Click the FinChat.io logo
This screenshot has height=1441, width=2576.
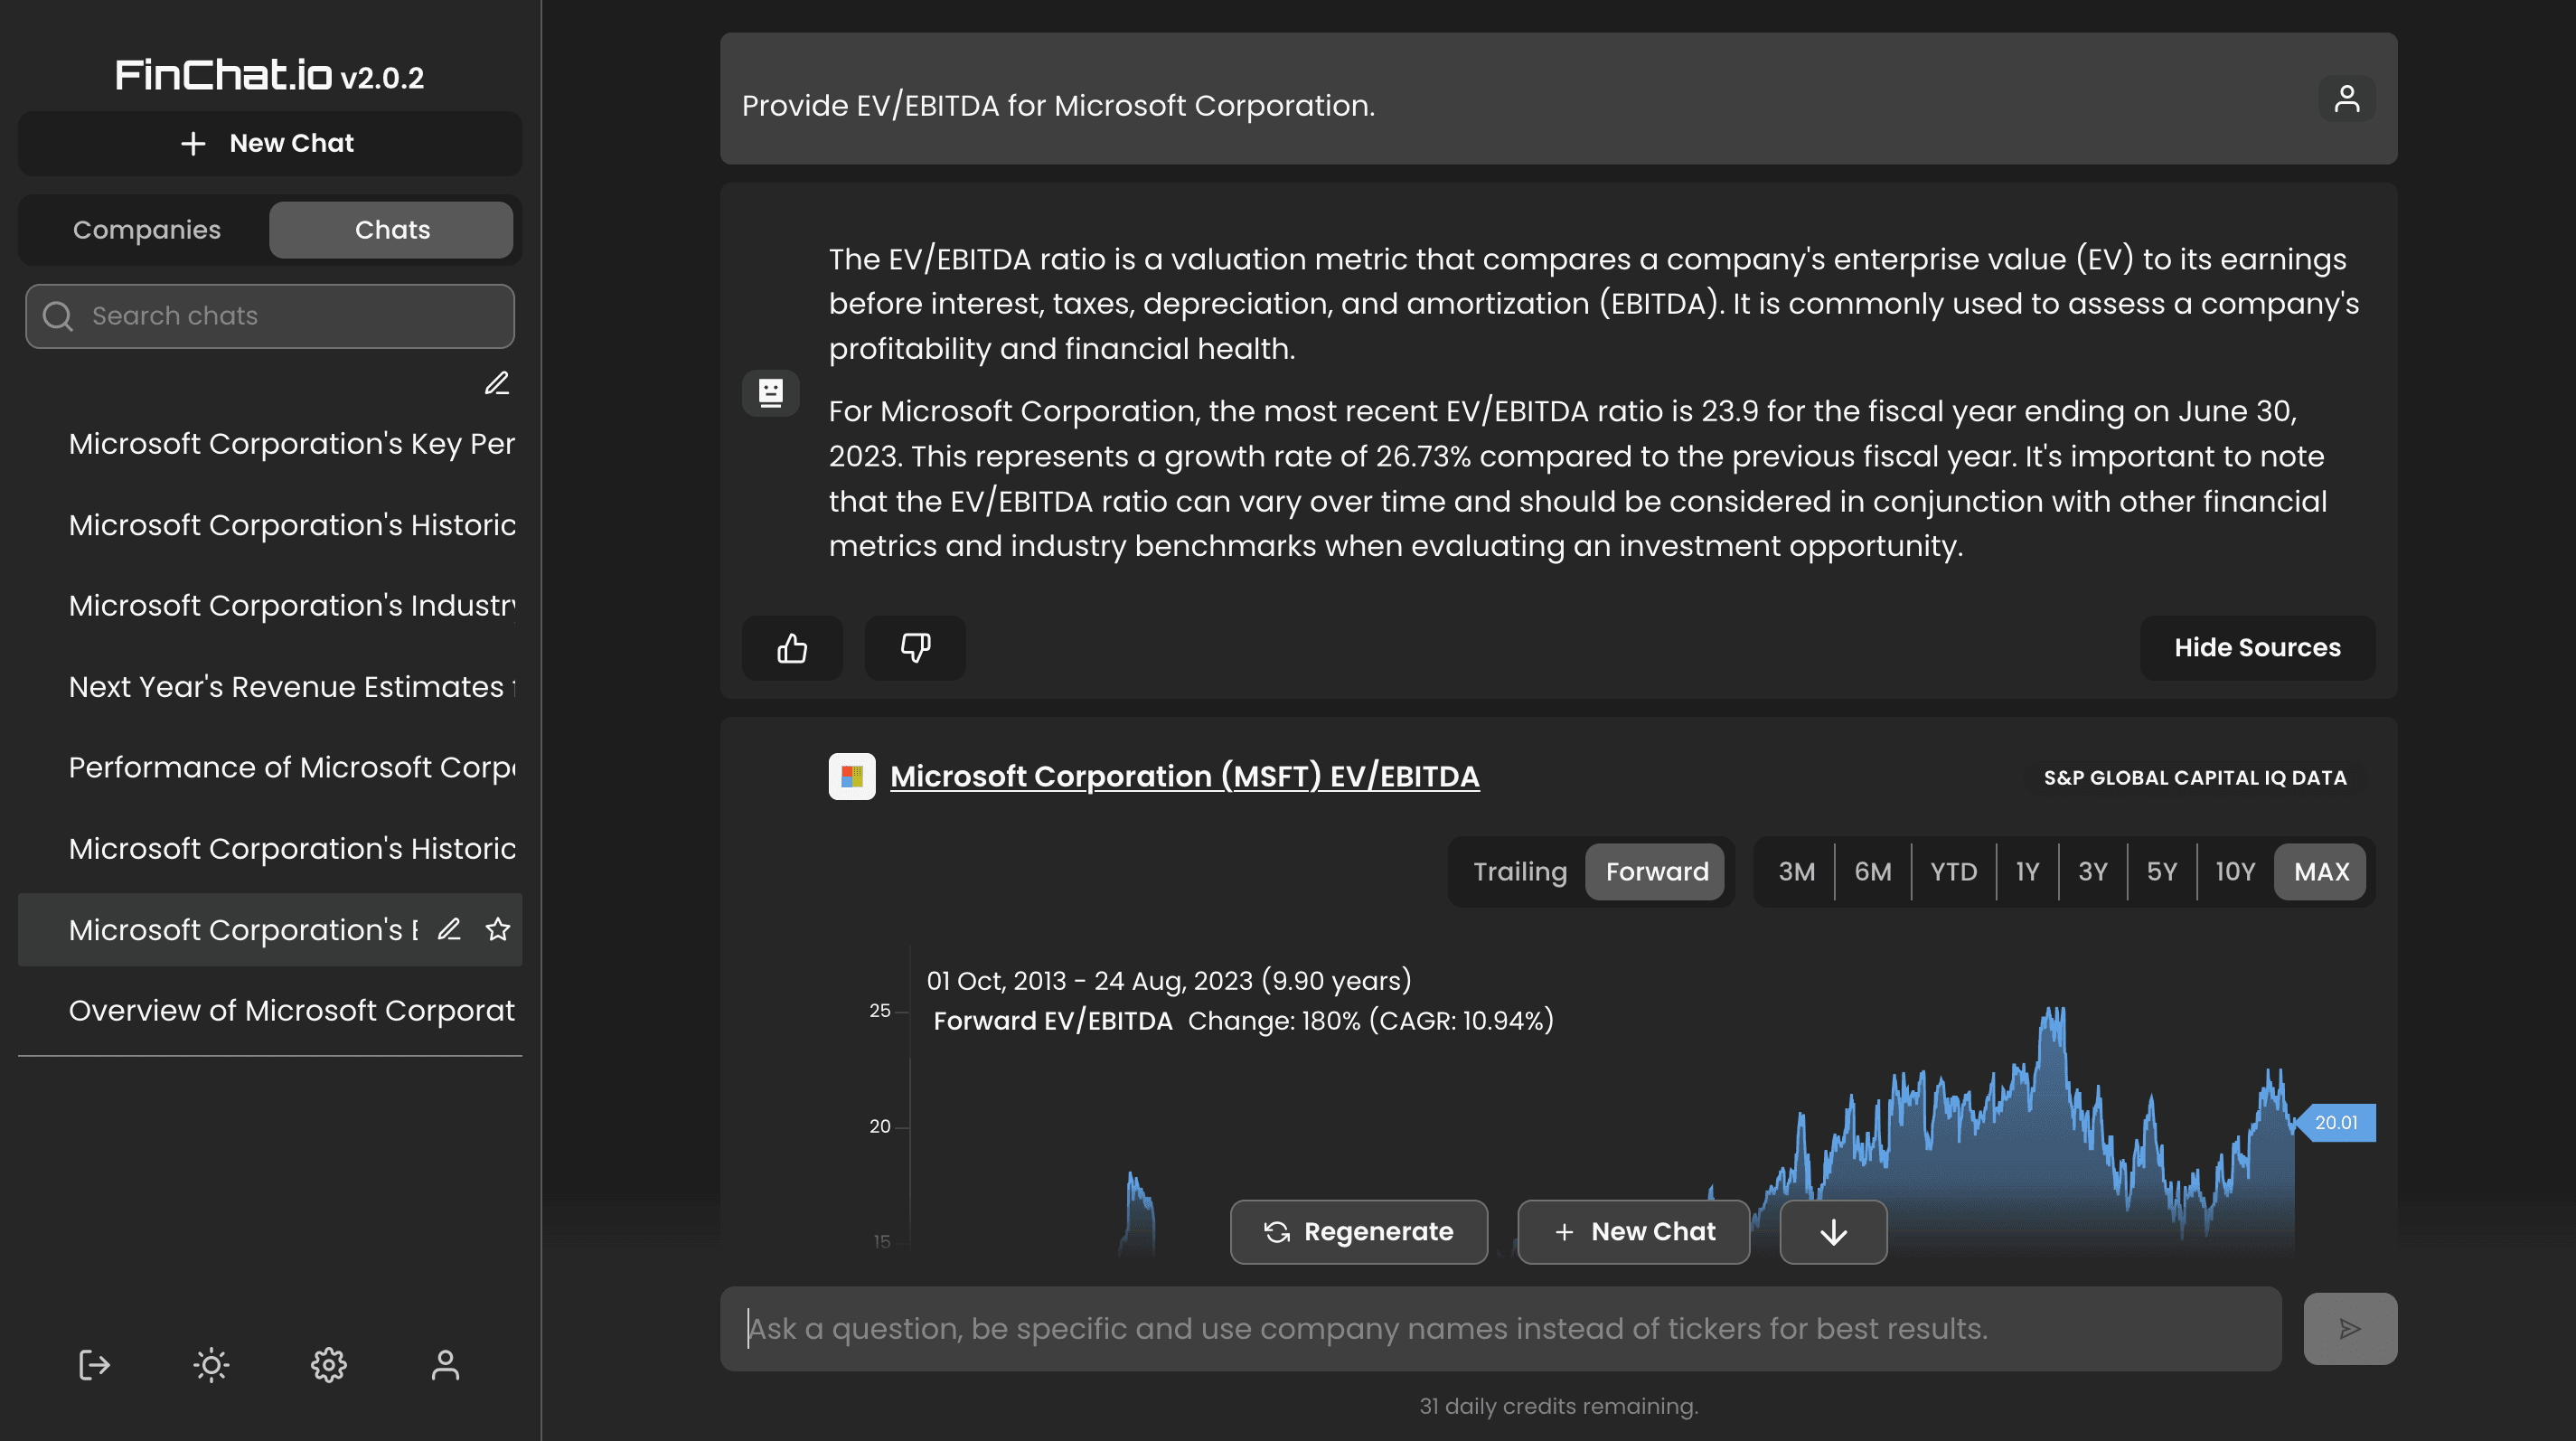(x=222, y=75)
